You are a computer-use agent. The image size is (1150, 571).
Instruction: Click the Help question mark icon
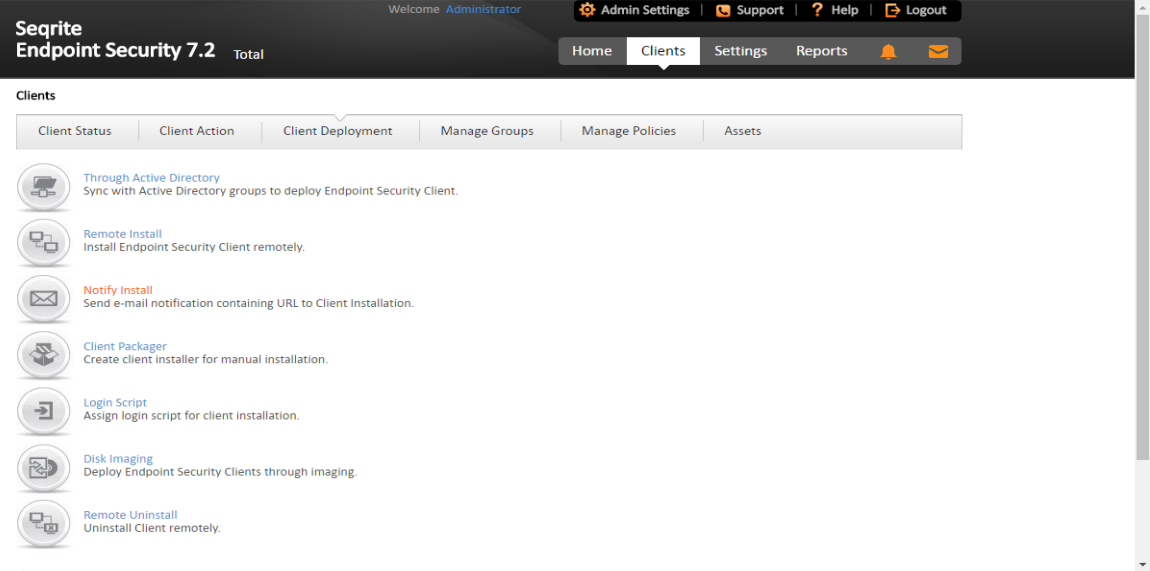816,10
